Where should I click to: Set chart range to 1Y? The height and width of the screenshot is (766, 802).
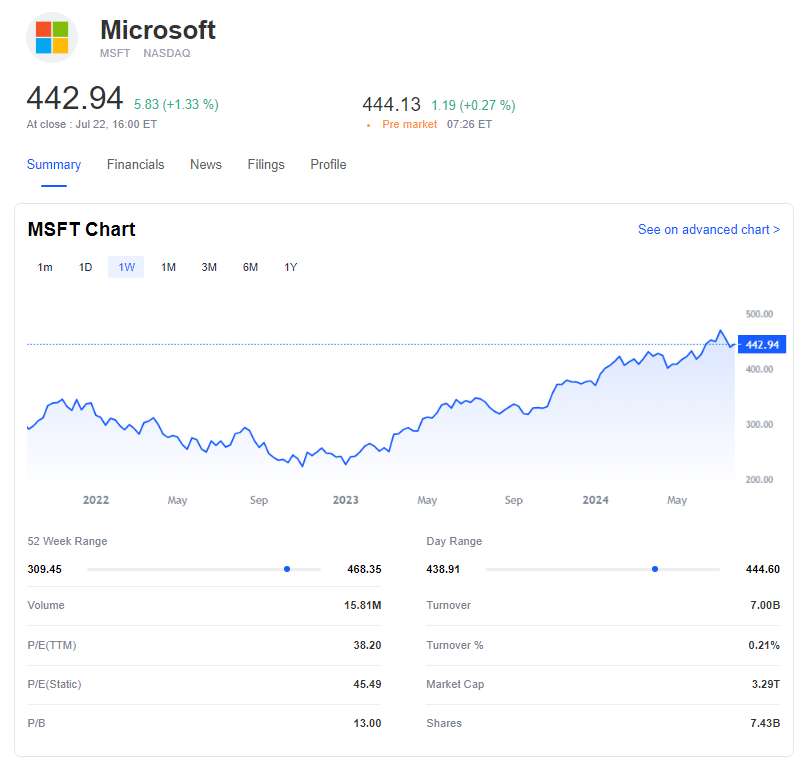(291, 267)
